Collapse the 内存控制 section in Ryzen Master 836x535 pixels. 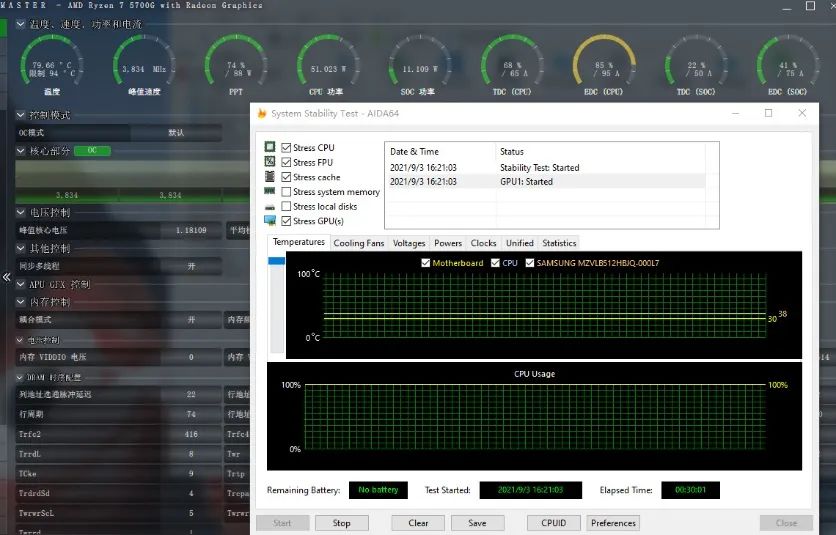(x=21, y=302)
